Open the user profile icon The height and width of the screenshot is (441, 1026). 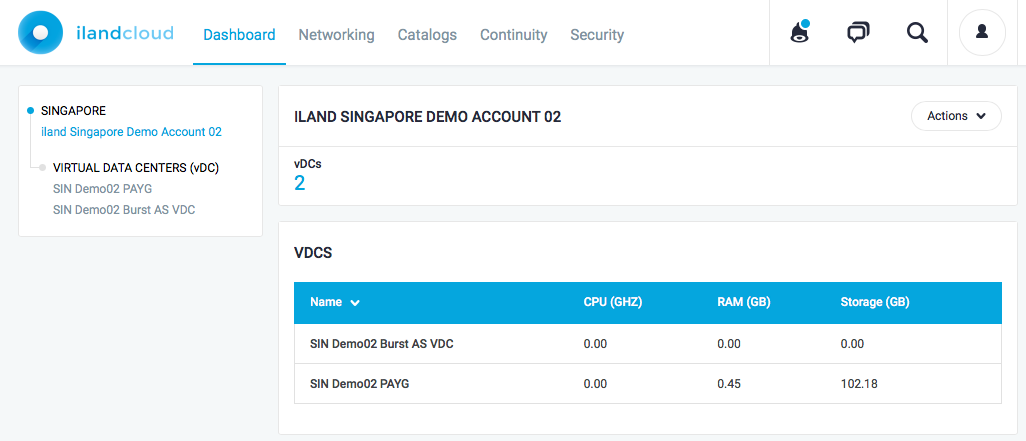[982, 32]
